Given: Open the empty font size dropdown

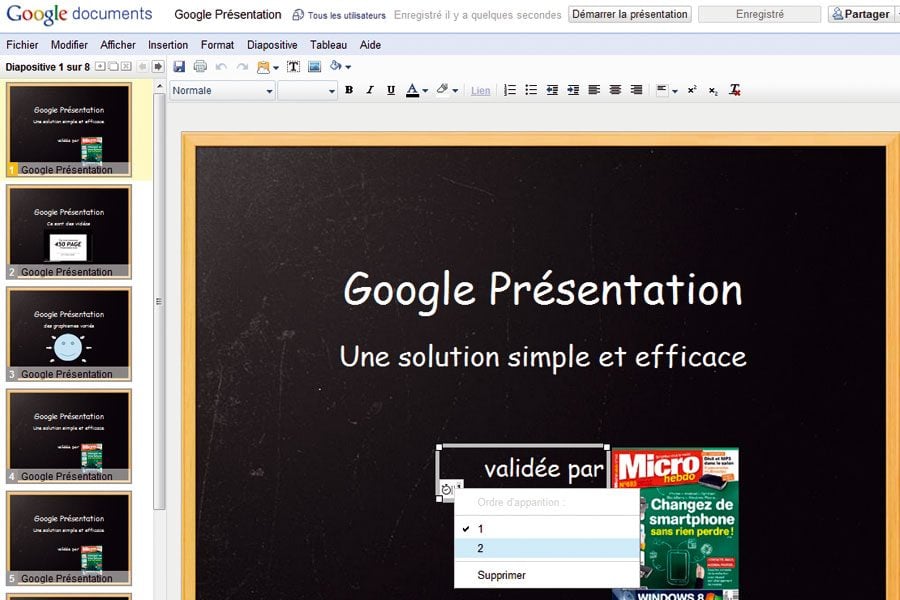Looking at the screenshot, I should (307, 90).
